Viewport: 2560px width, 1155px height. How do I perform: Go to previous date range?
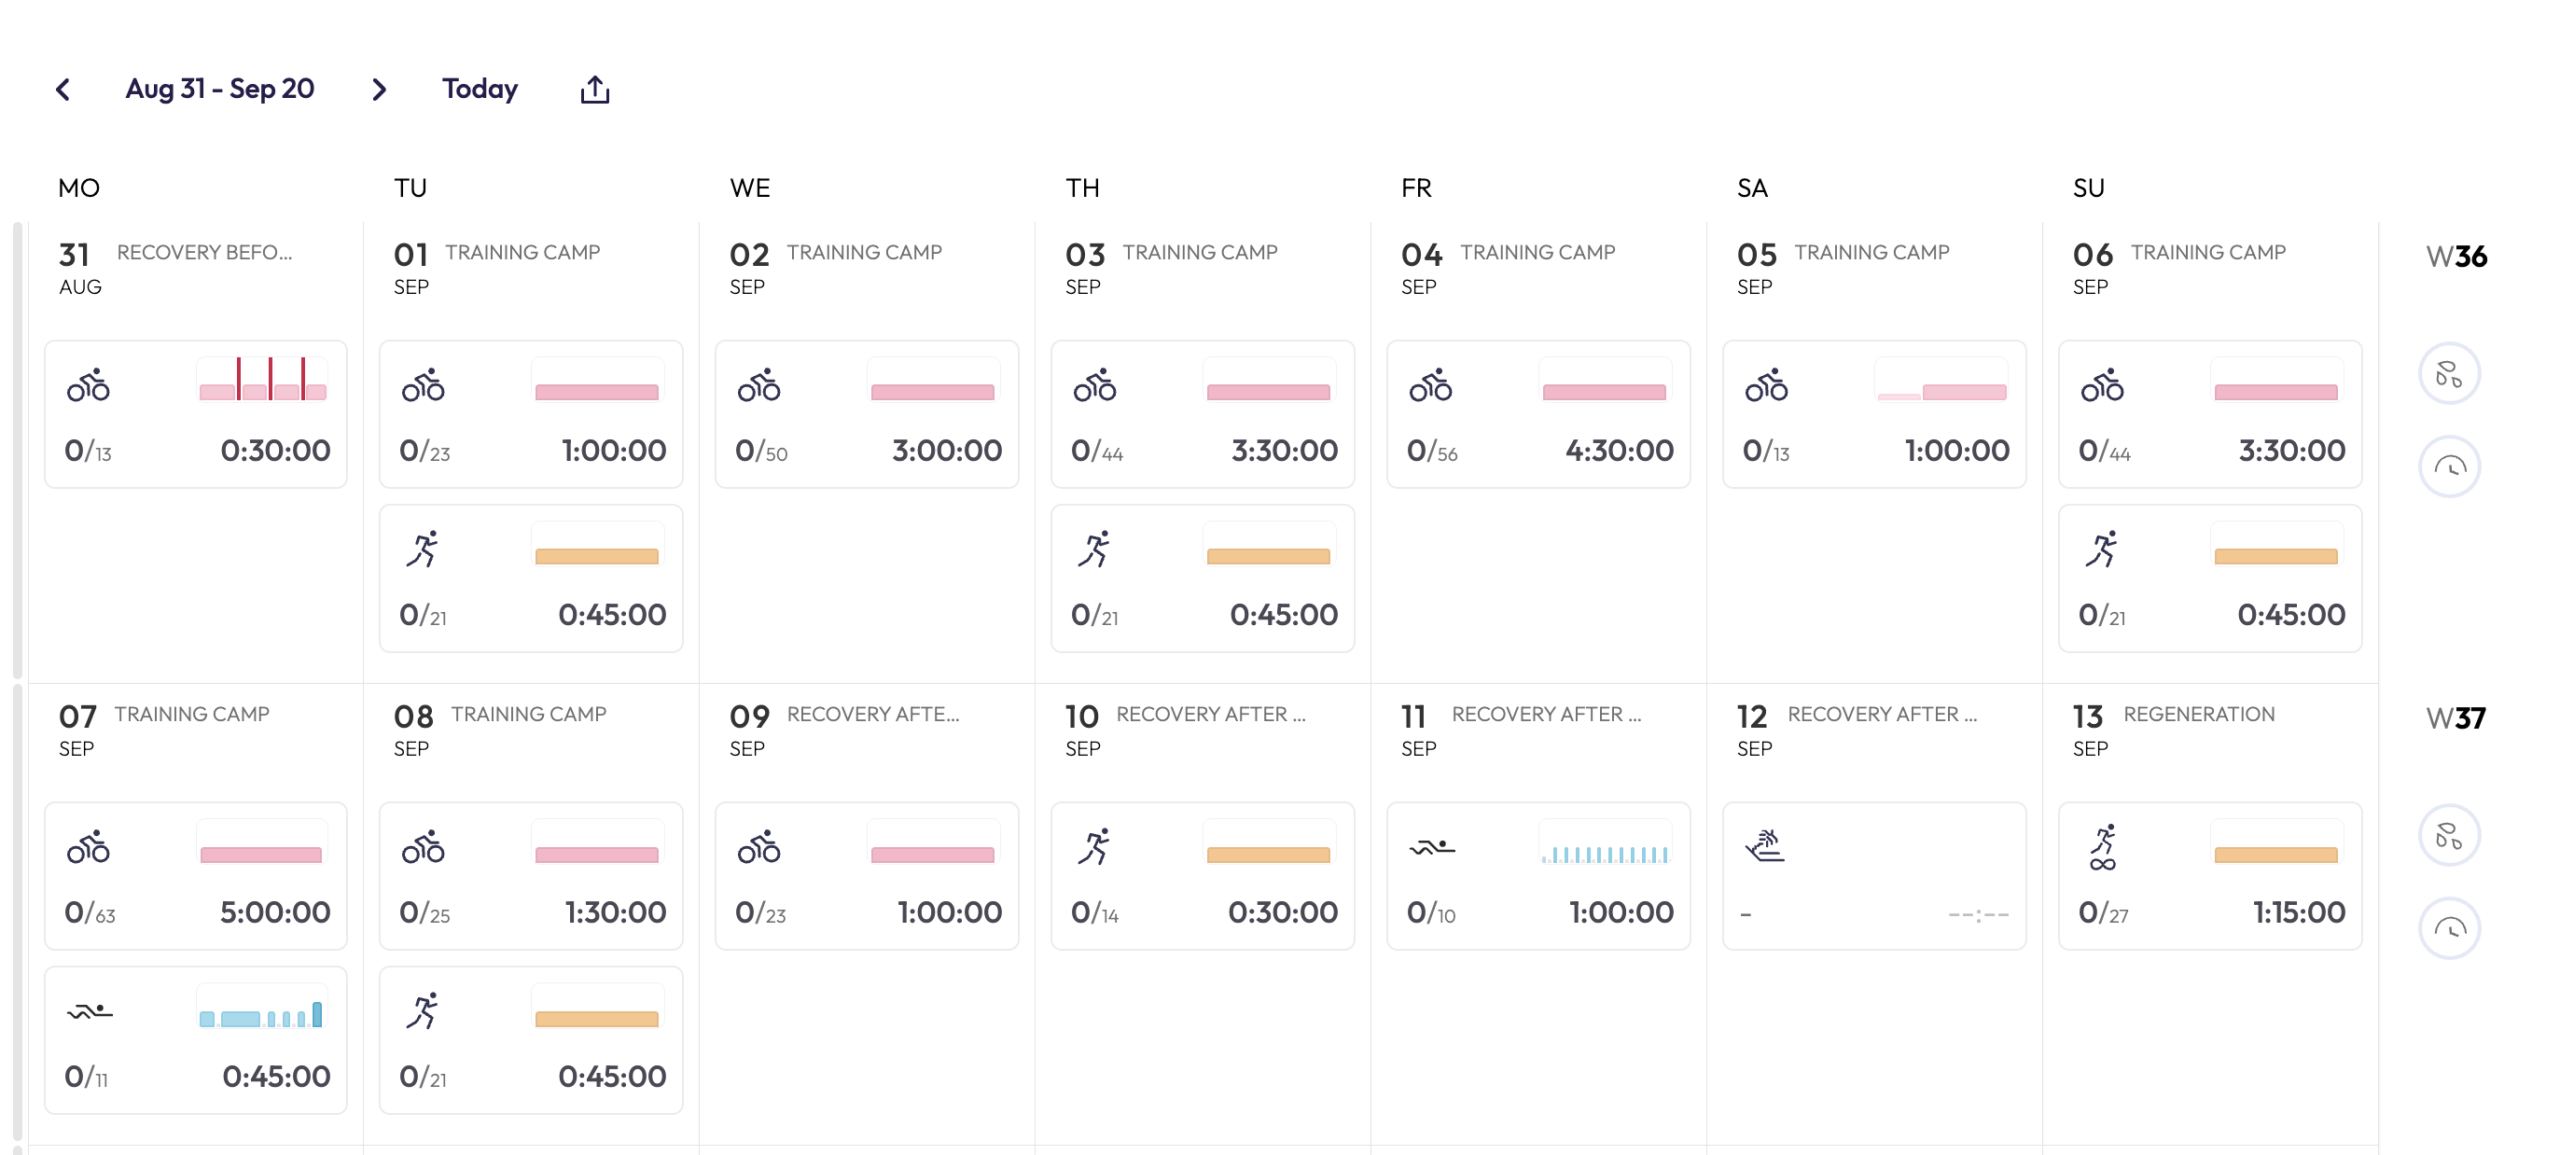pyautogui.click(x=63, y=90)
